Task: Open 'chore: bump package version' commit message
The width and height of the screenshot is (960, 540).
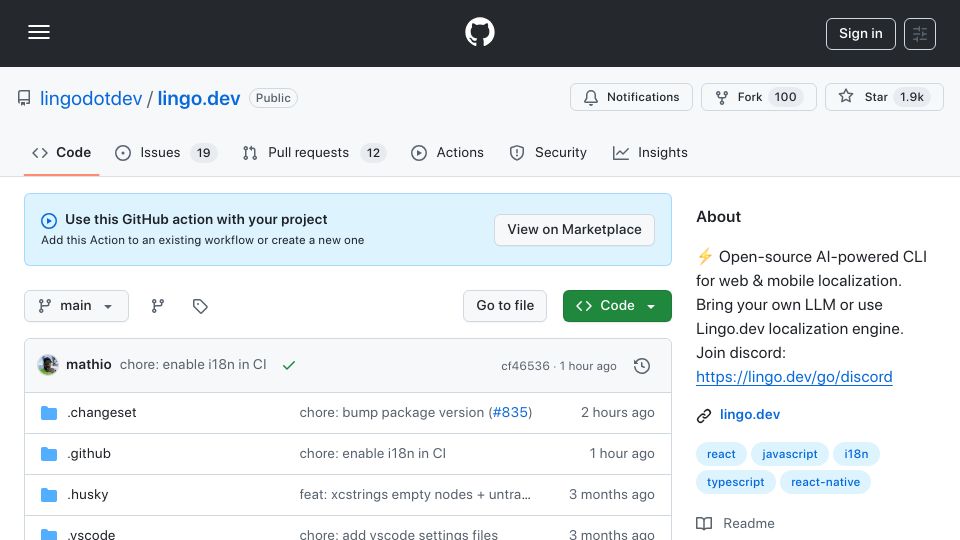Action: 392,413
